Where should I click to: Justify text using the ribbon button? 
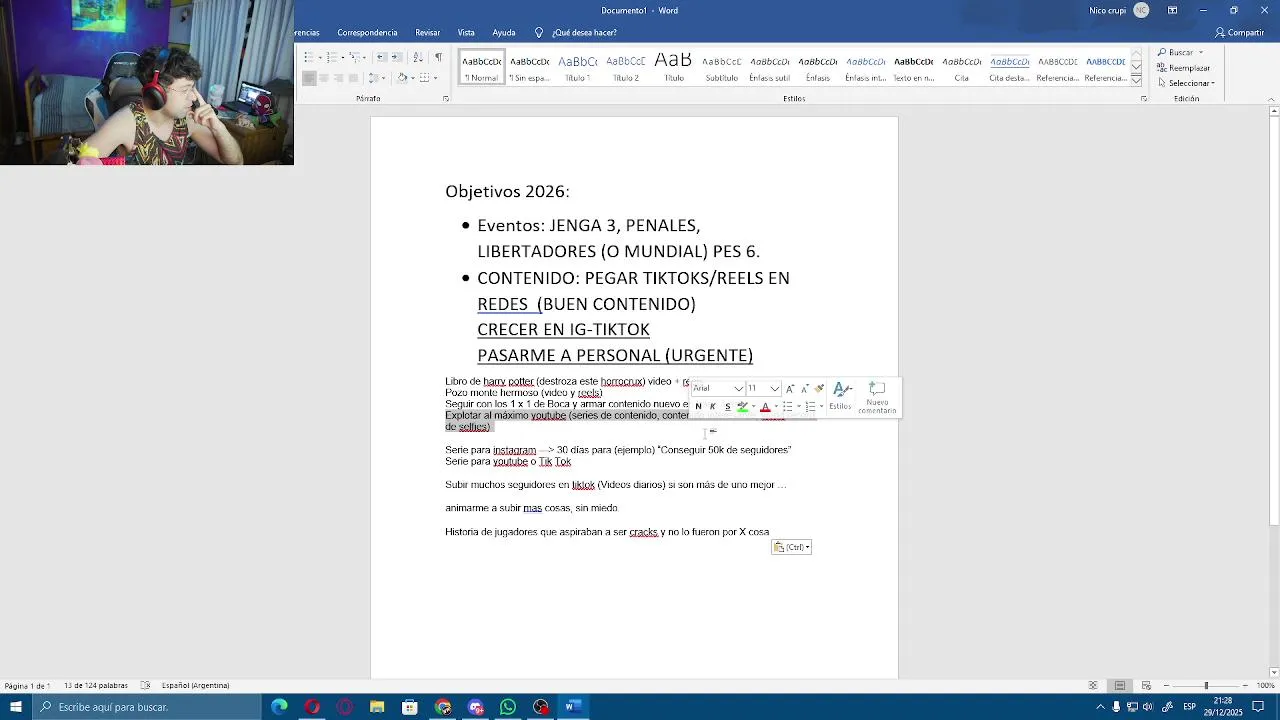(353, 78)
